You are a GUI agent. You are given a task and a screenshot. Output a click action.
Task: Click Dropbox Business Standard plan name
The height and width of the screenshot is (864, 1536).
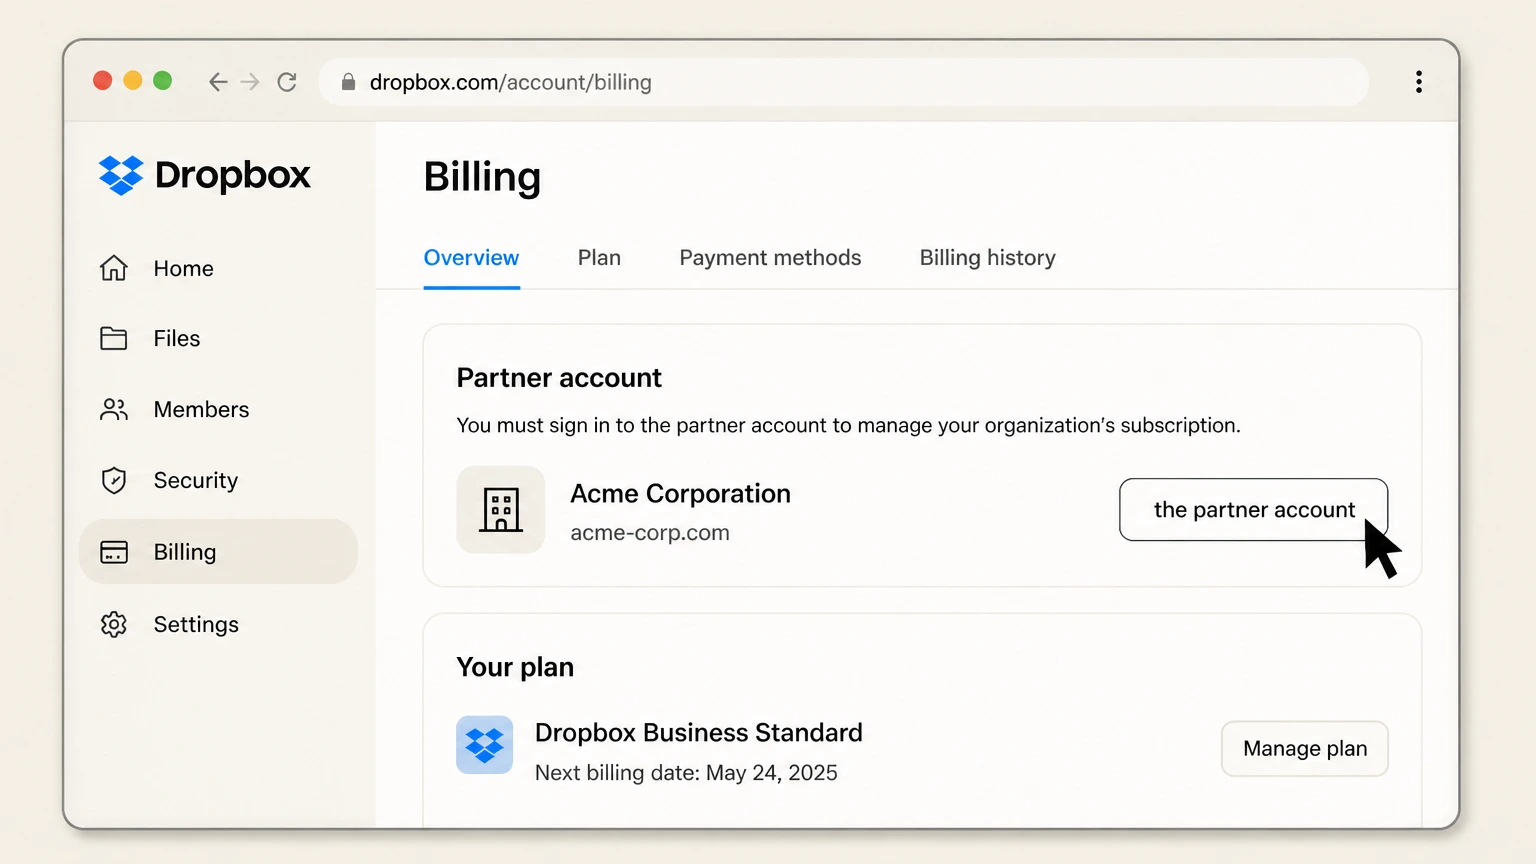pos(698,732)
